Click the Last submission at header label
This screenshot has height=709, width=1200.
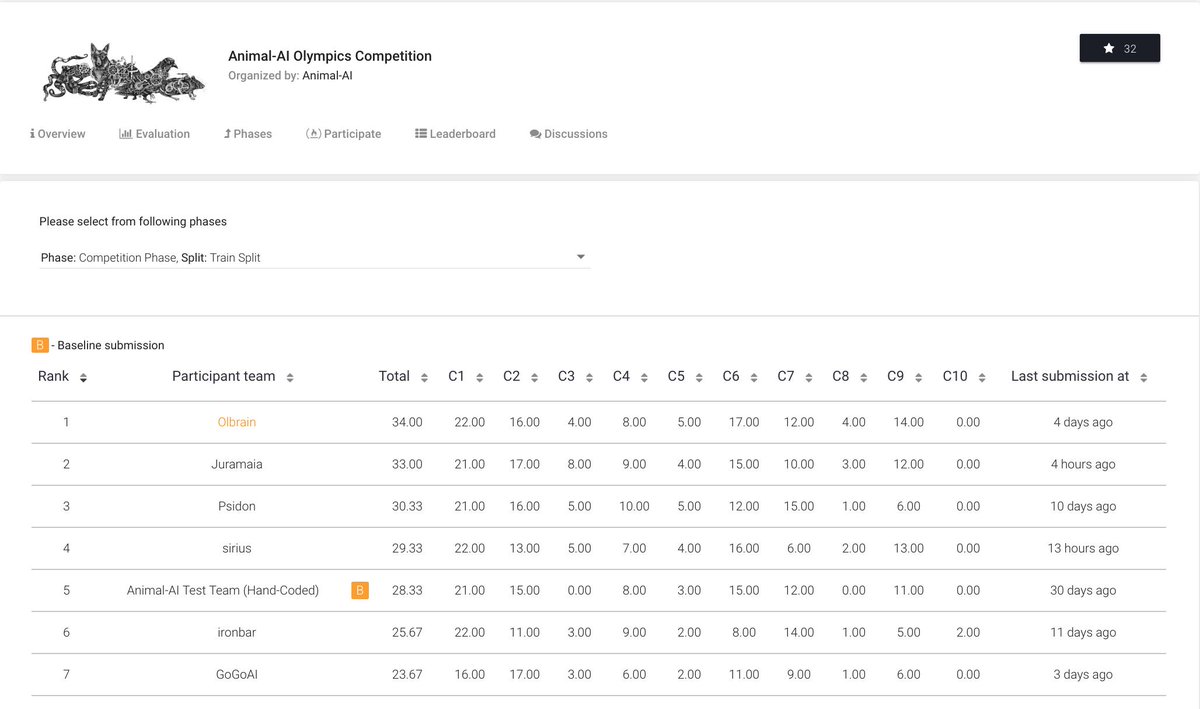tap(1070, 377)
